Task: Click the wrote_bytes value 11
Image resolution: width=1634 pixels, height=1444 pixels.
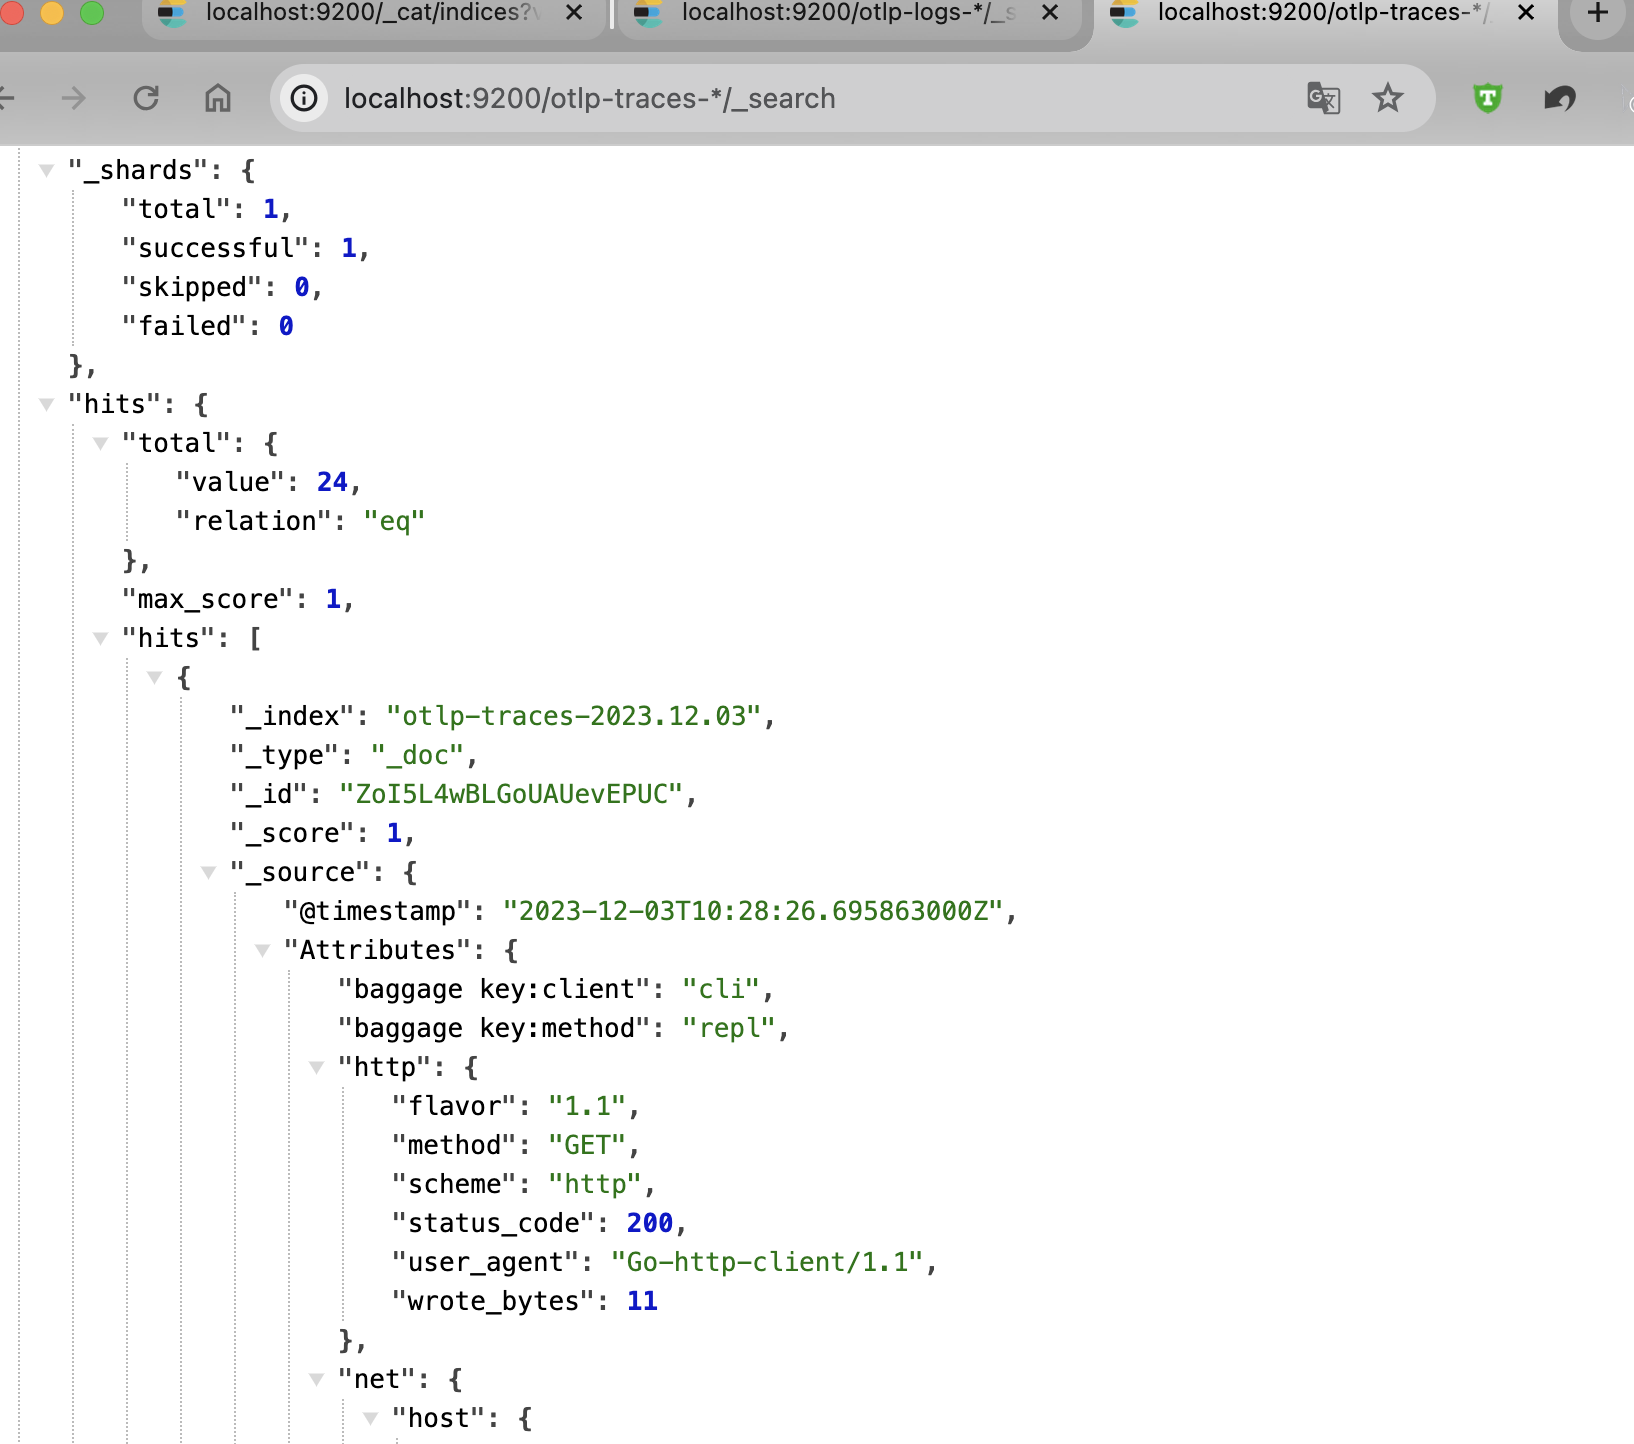Action: [x=642, y=1301]
